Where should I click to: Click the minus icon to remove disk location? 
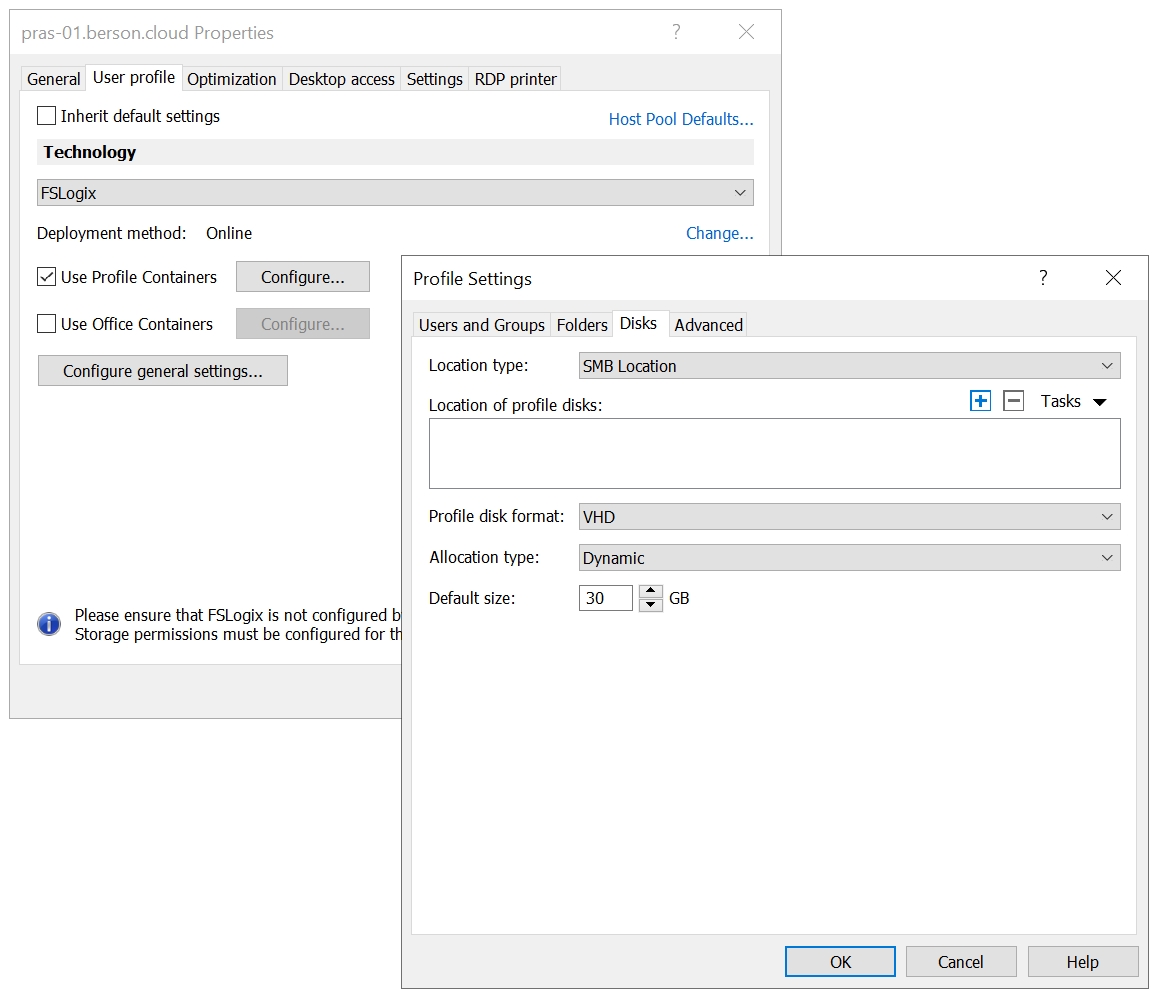[x=1013, y=401]
